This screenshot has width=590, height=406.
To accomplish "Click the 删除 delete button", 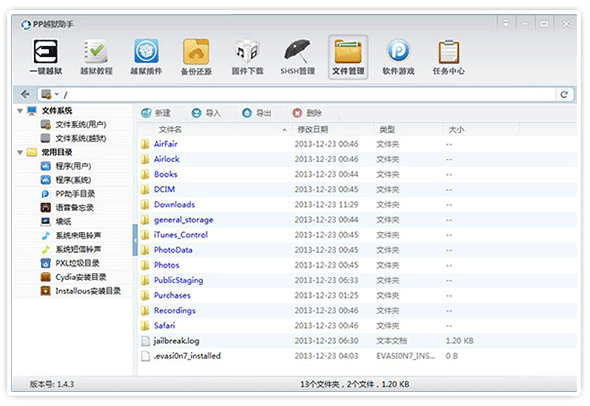I will pyautogui.click(x=307, y=113).
